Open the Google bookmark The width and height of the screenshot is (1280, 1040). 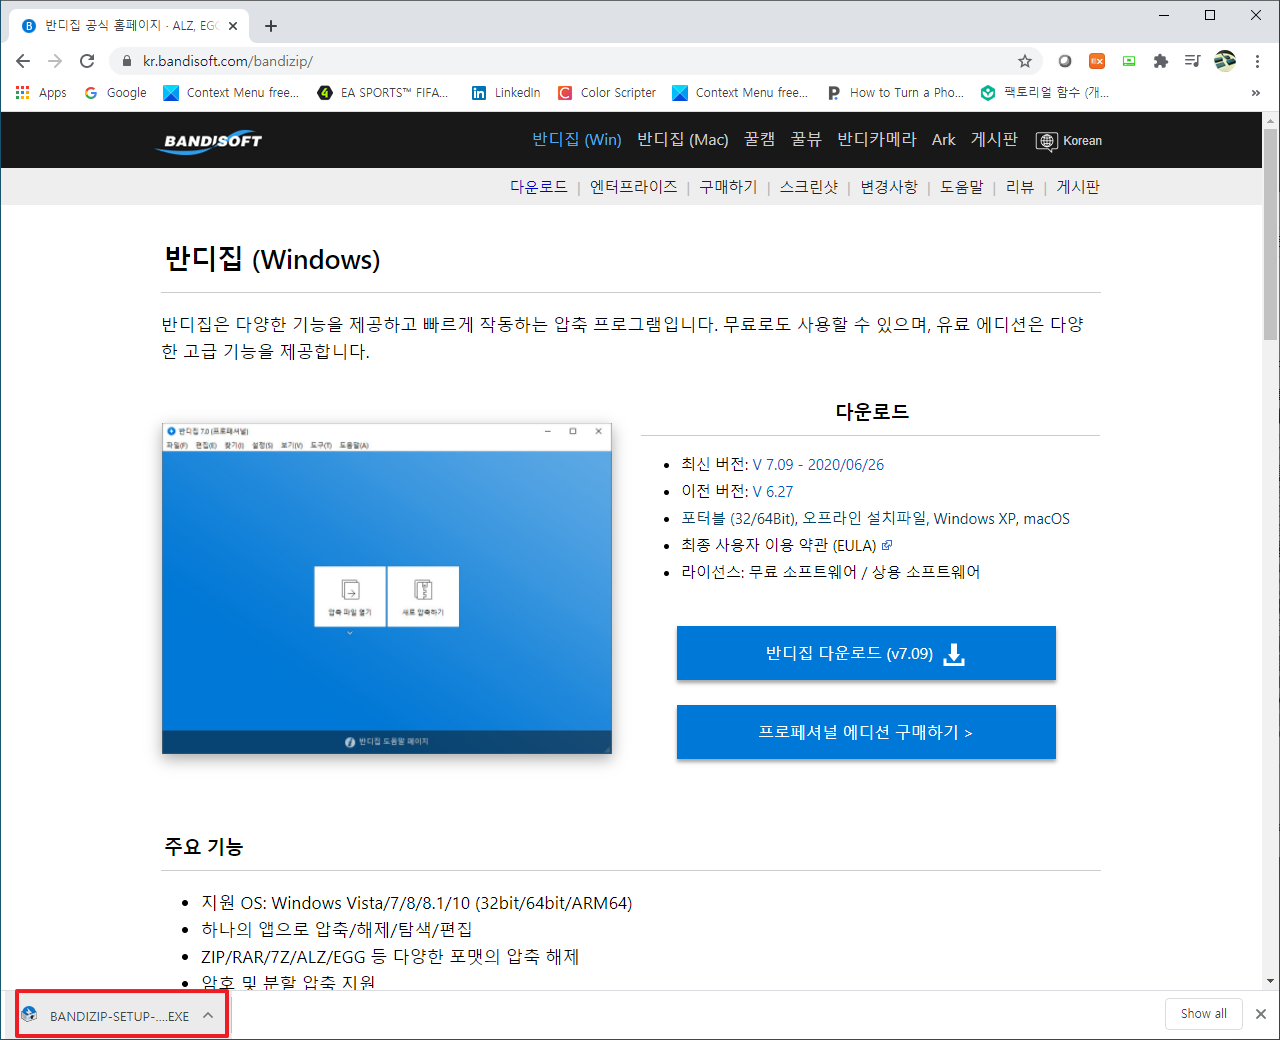pos(115,92)
